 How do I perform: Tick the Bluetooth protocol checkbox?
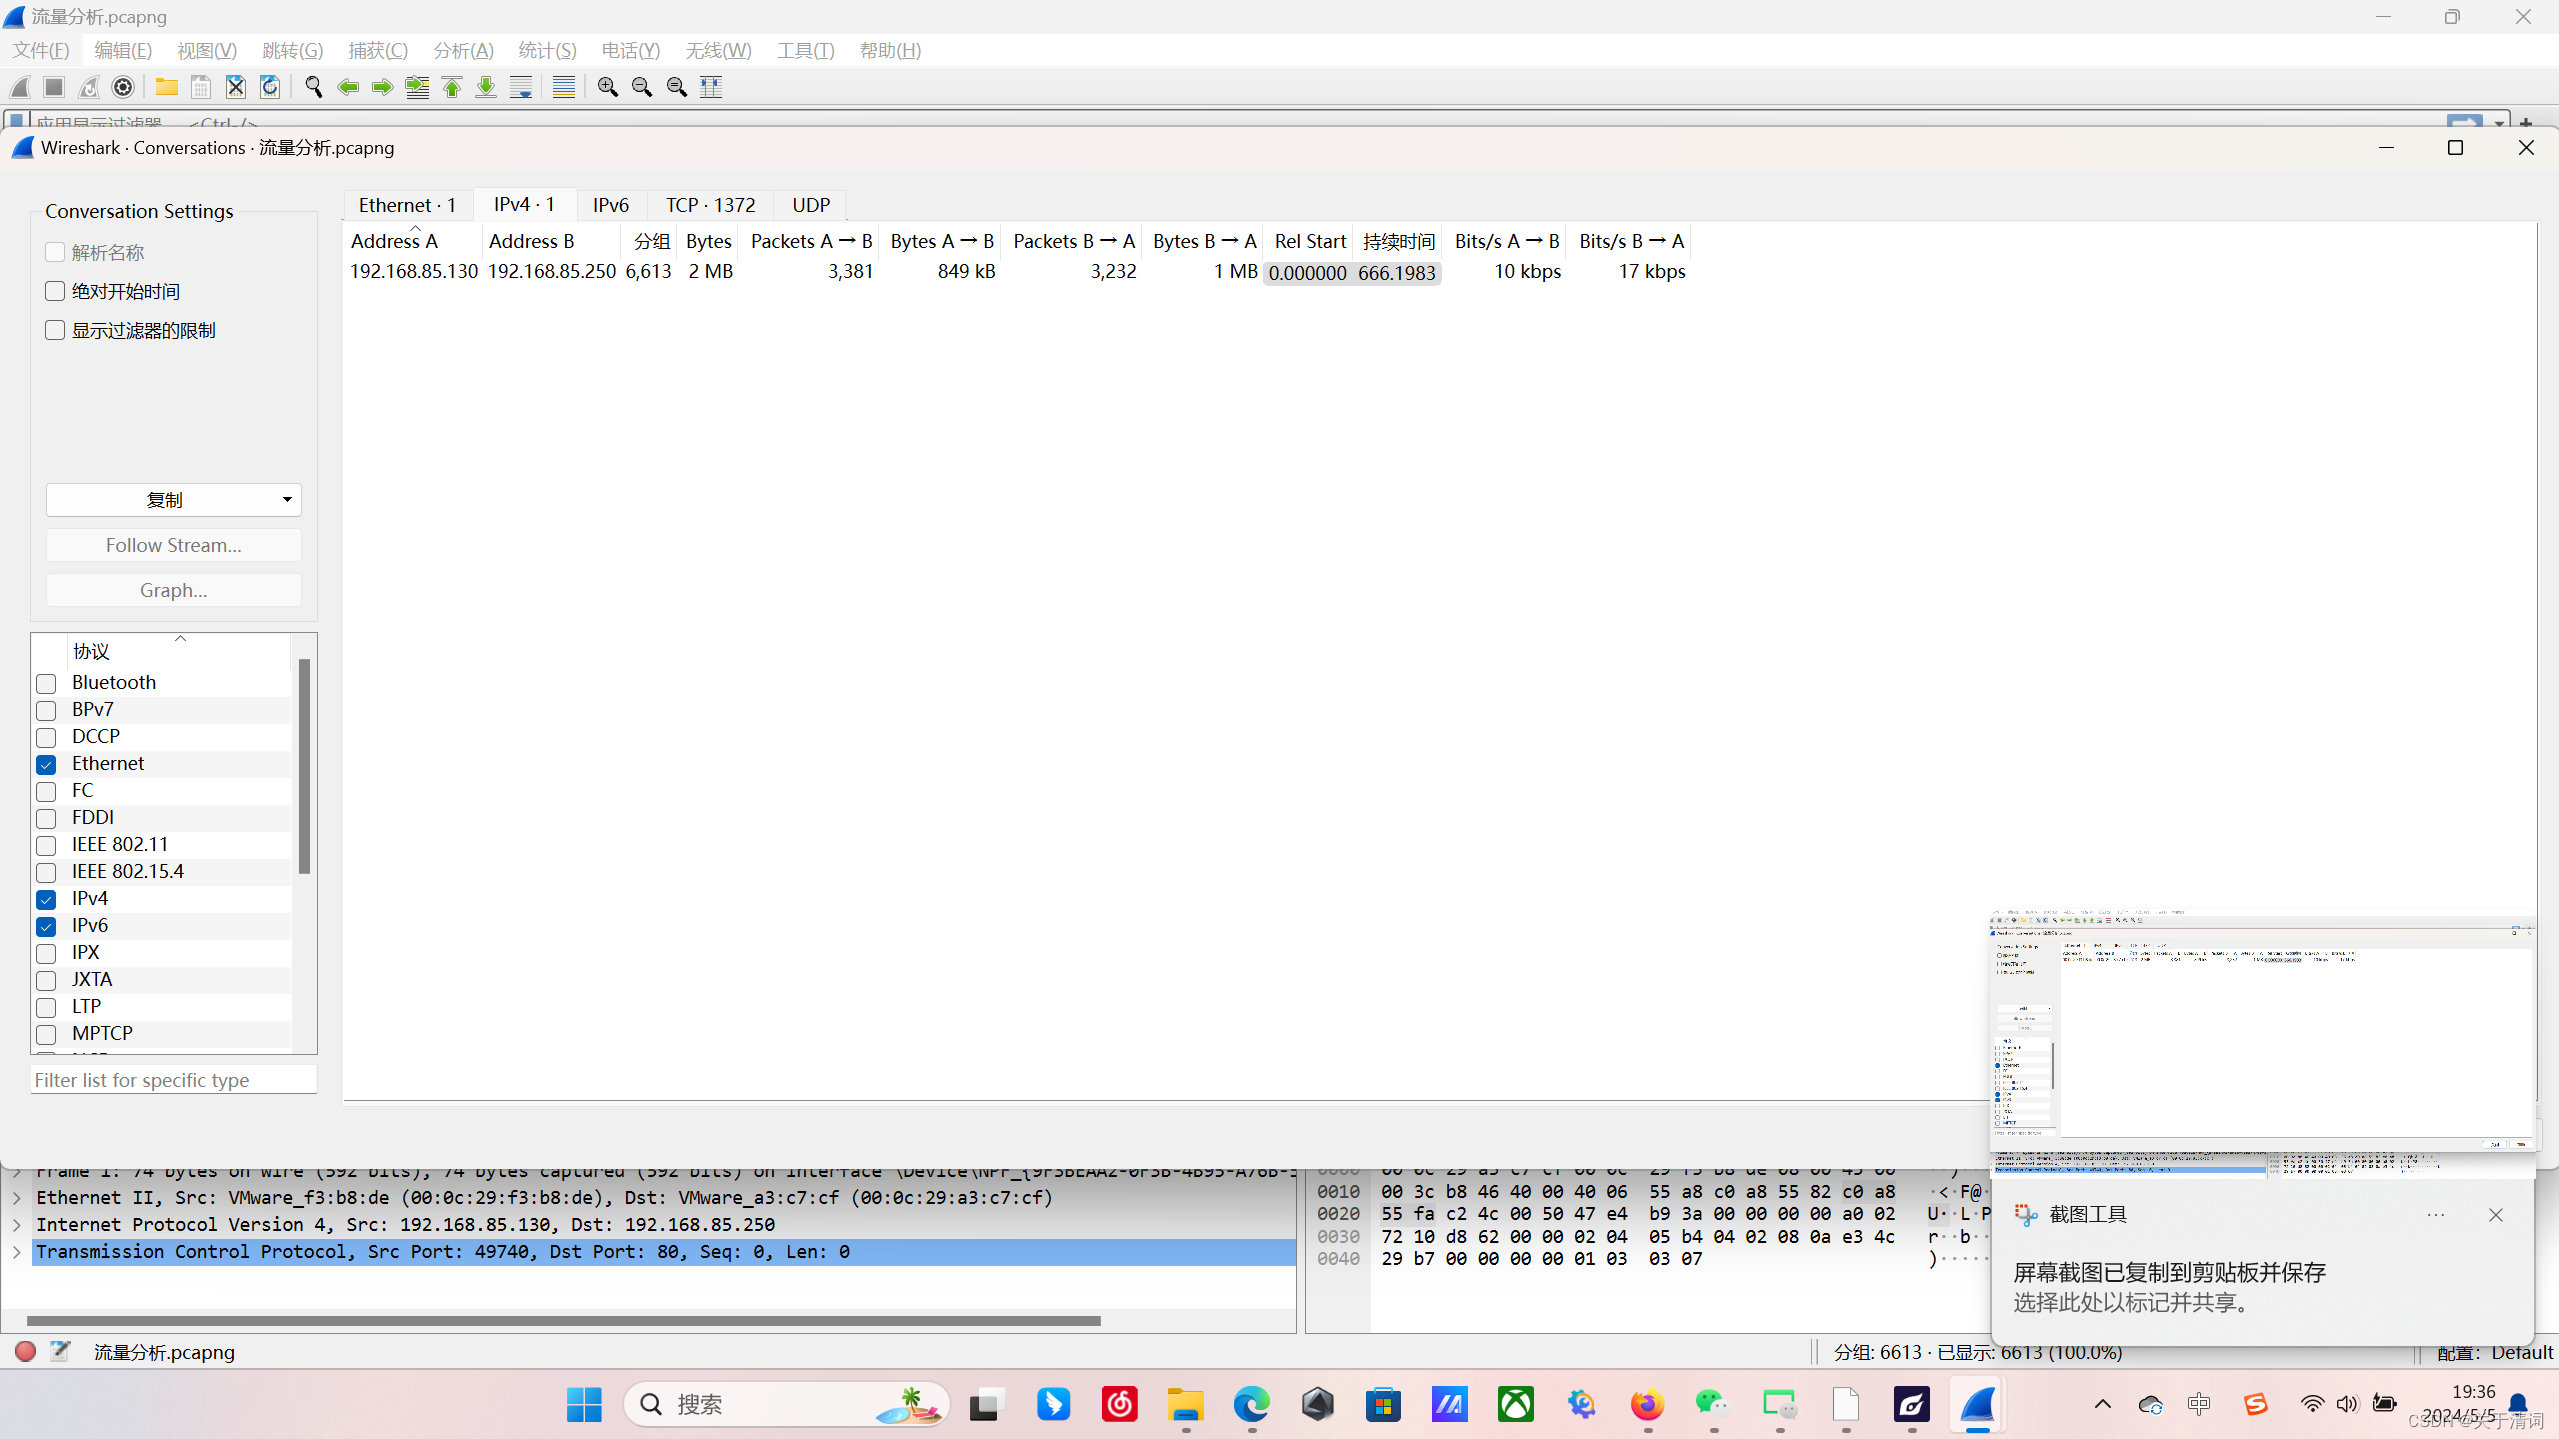click(46, 683)
